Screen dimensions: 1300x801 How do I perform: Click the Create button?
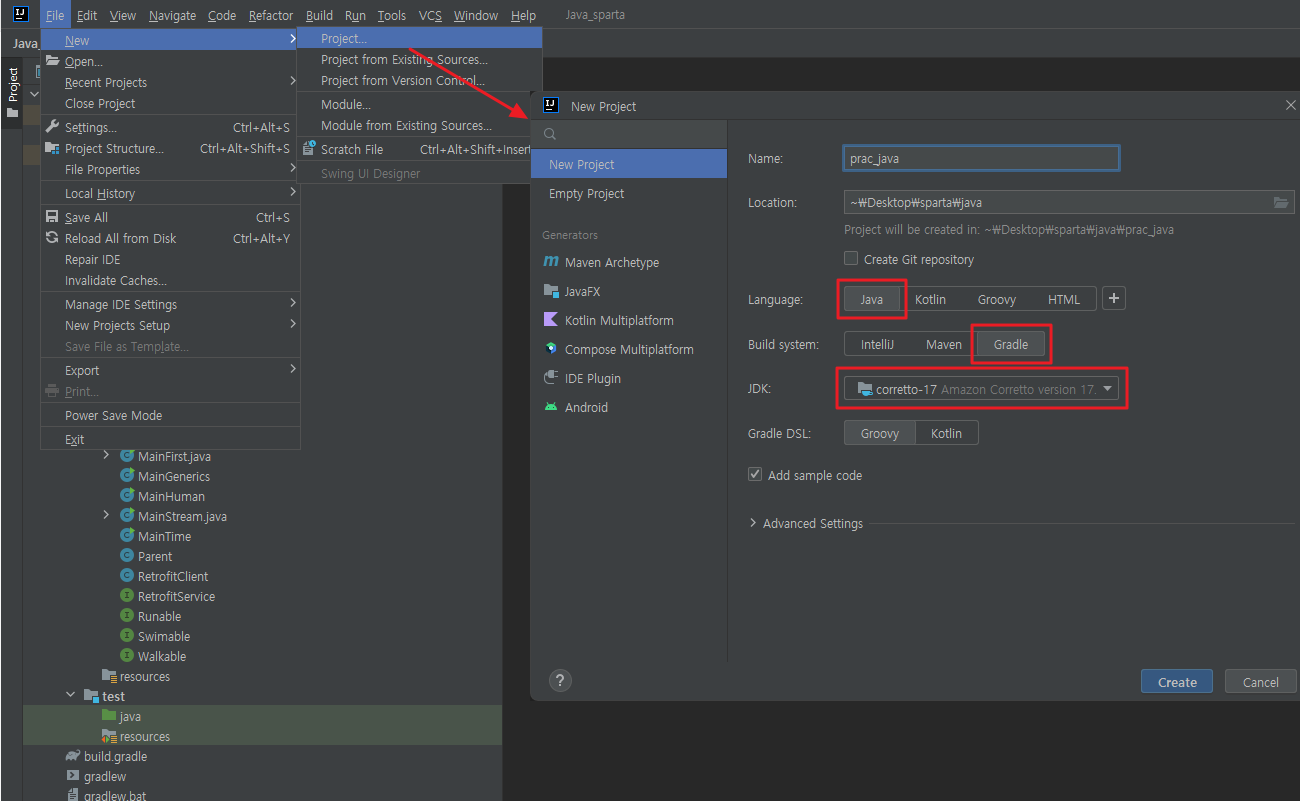click(1177, 682)
